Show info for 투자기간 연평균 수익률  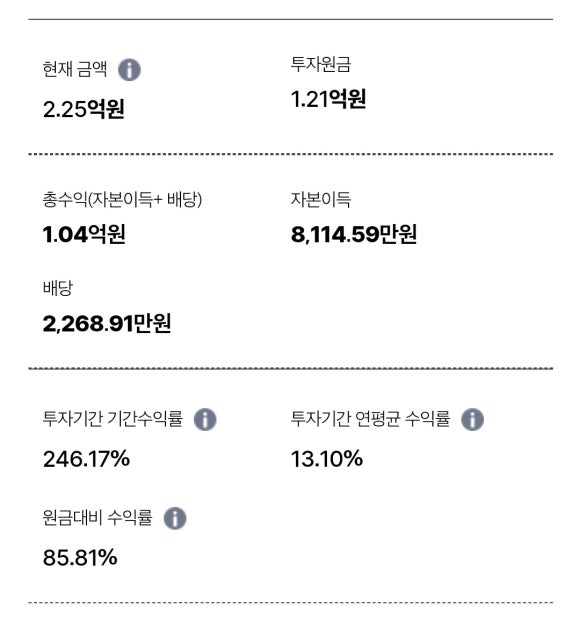(472, 419)
